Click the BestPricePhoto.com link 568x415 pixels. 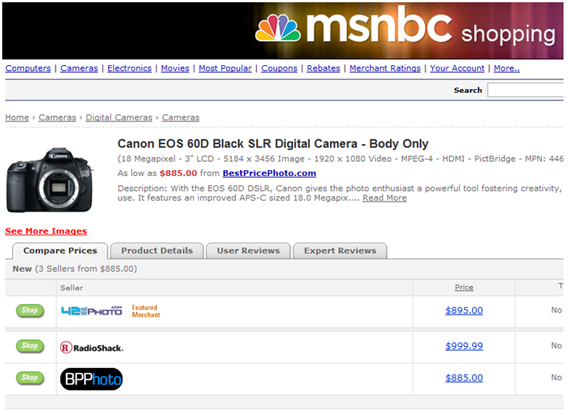coord(269,173)
